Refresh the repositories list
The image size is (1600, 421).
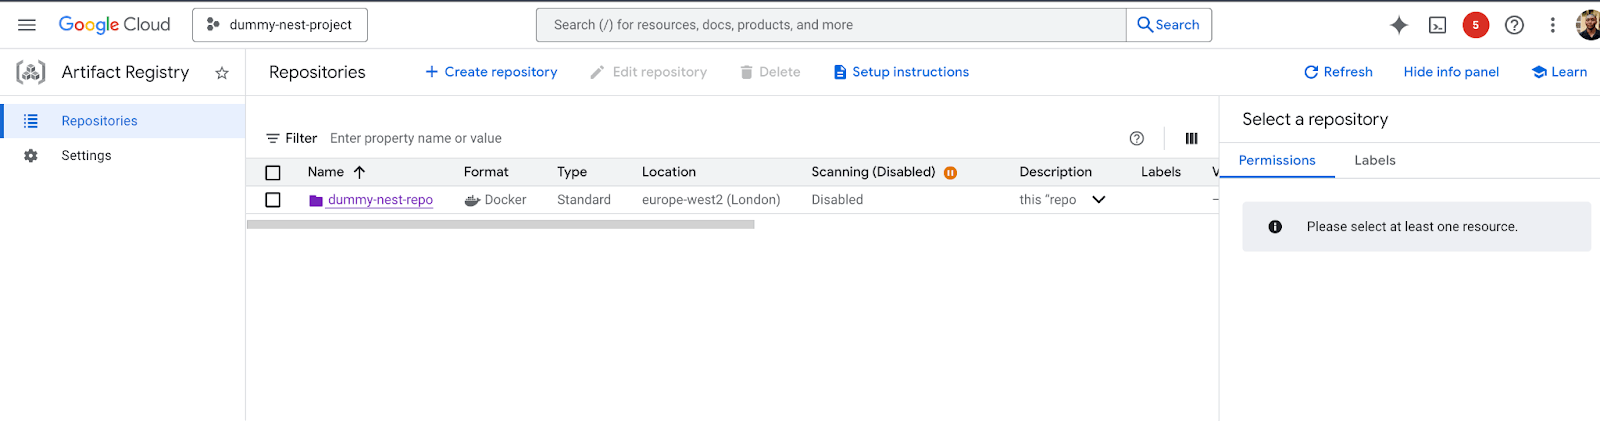click(x=1338, y=72)
